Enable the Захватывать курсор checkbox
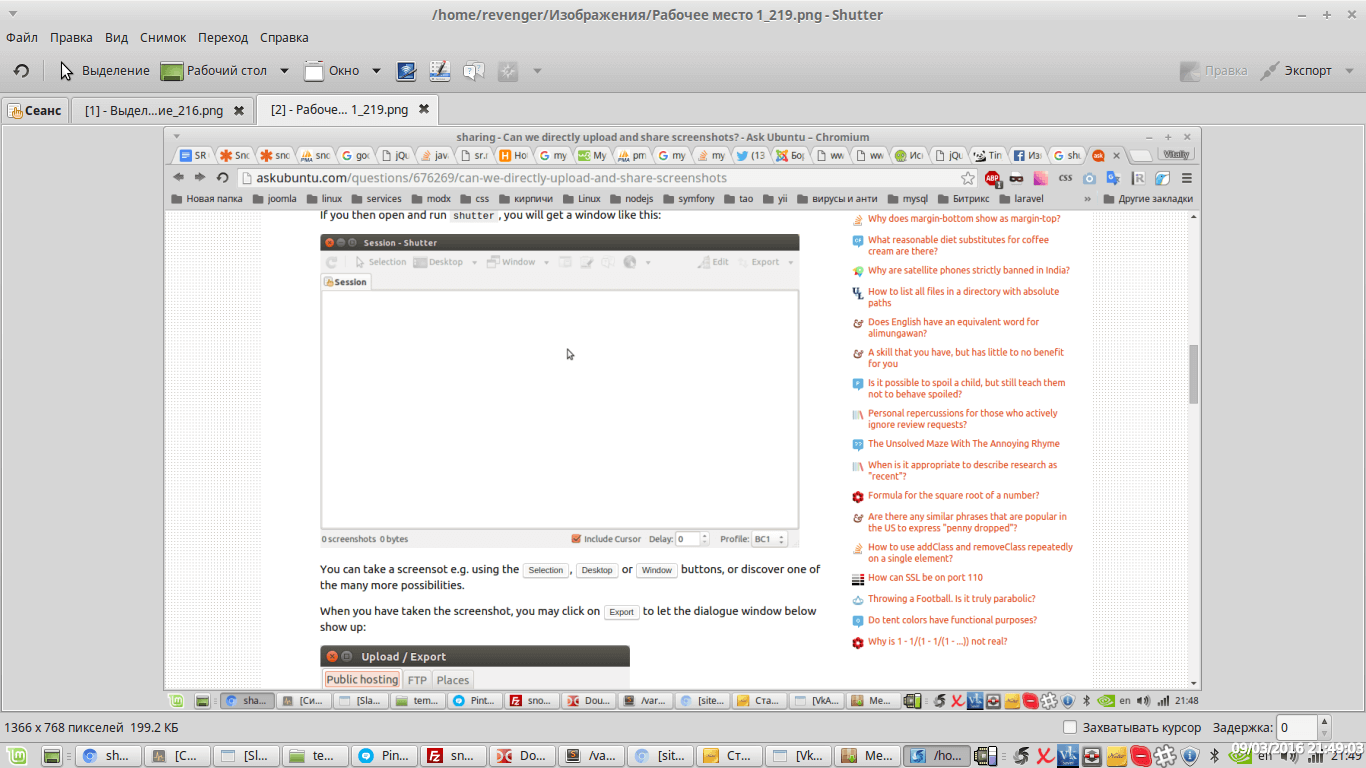 click(x=1070, y=727)
